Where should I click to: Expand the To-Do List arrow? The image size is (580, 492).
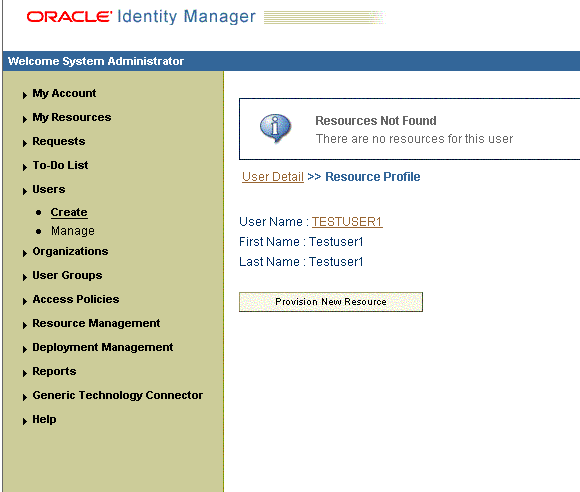click(x=24, y=167)
